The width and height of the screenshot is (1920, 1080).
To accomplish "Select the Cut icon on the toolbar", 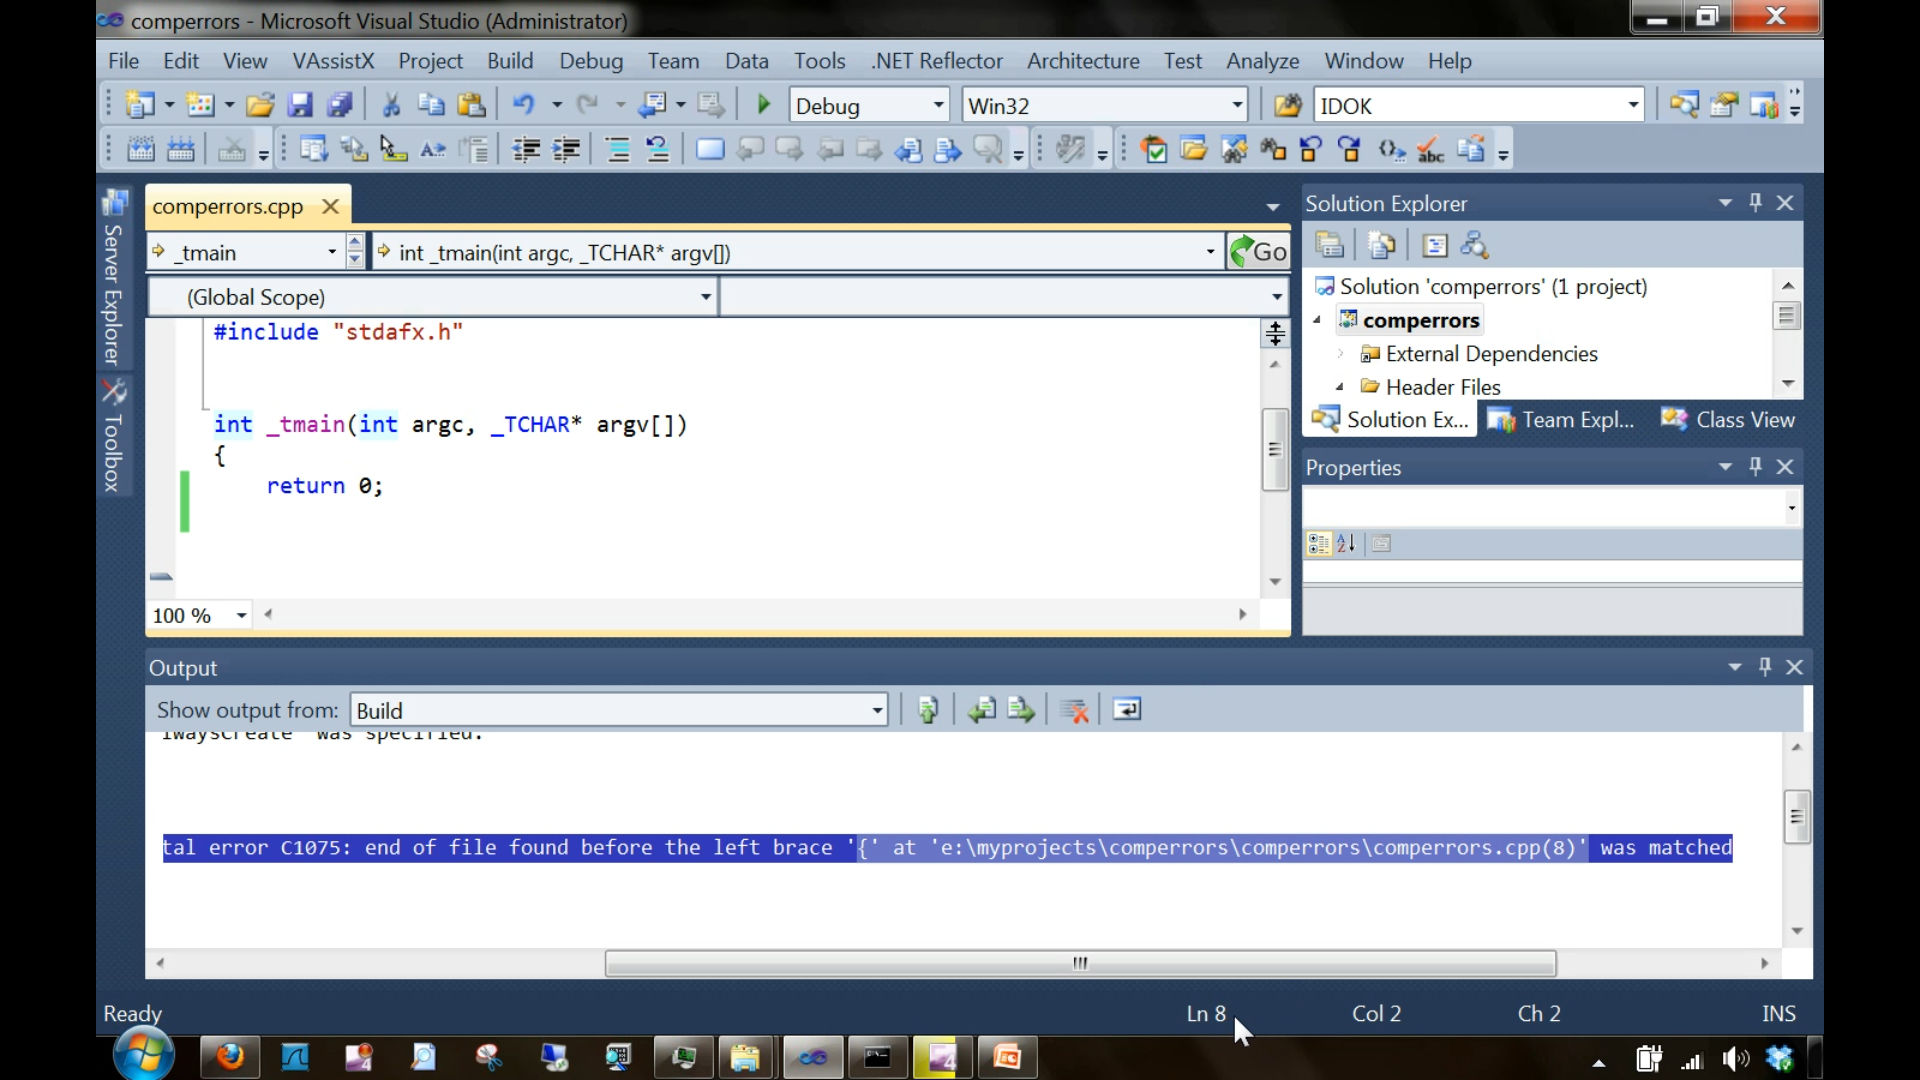I will 391,104.
